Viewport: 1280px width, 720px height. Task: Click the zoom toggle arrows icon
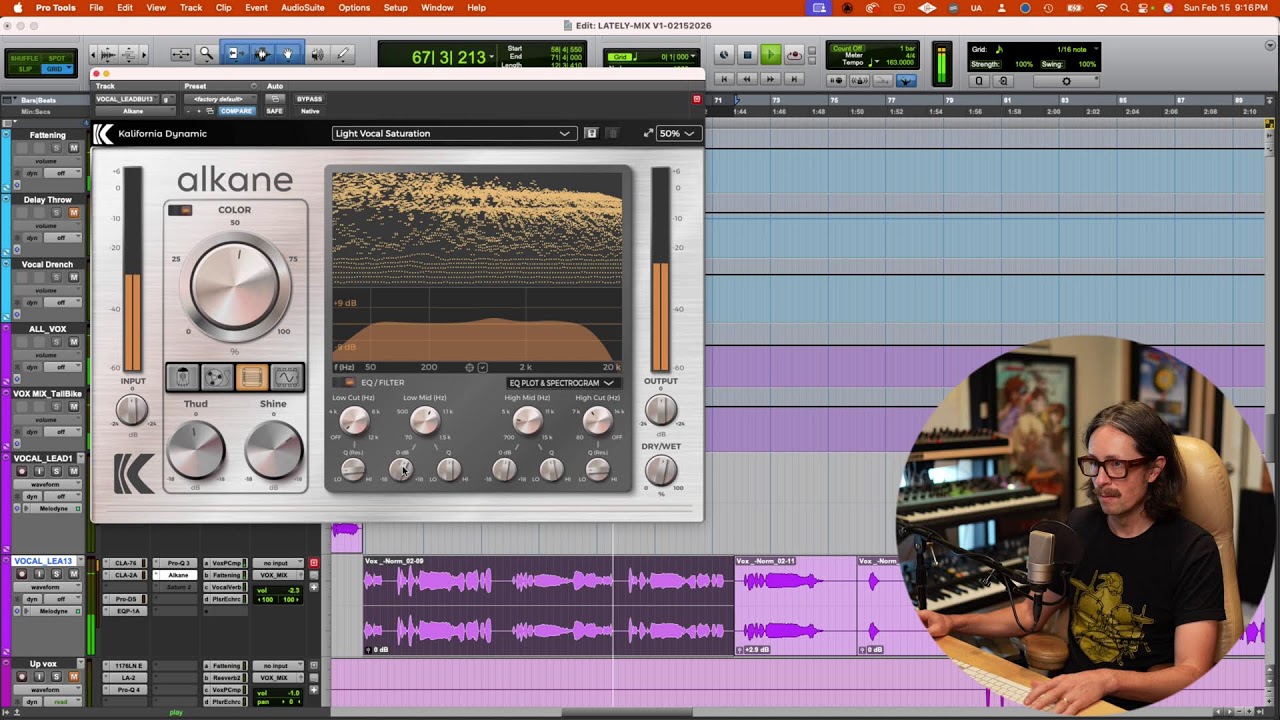181,54
